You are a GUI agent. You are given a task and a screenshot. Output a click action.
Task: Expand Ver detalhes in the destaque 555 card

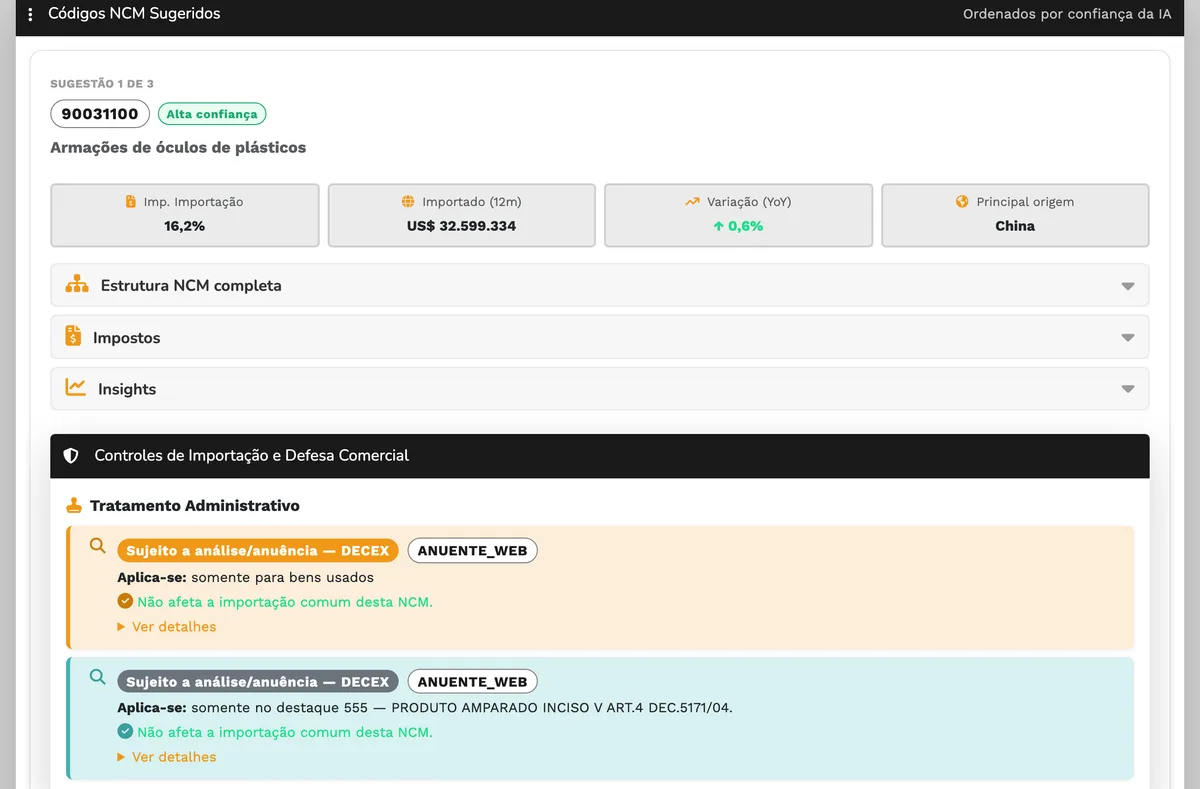tap(167, 757)
